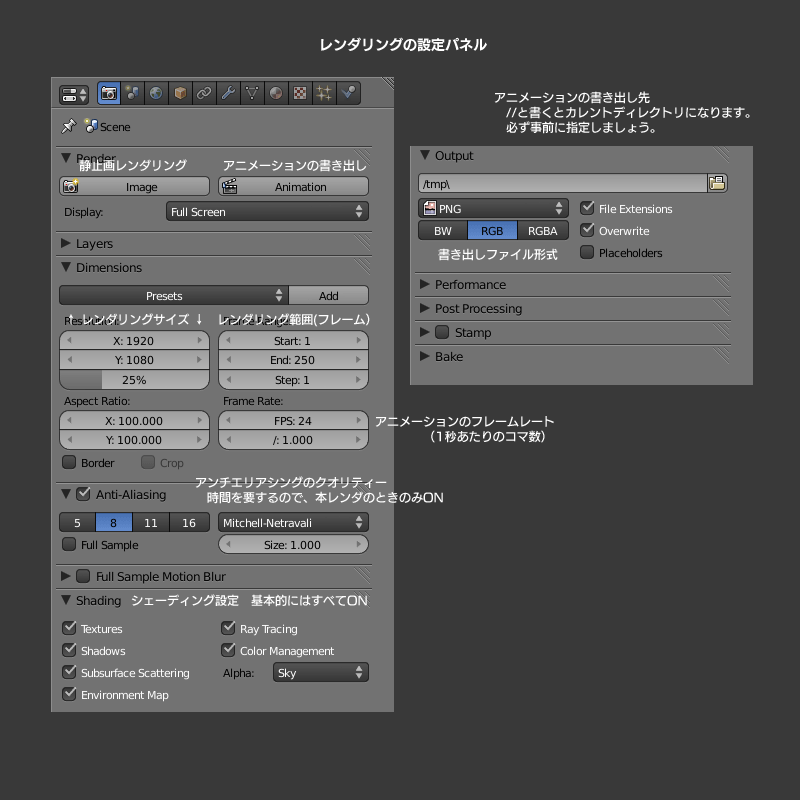
Task: Open the Texture properties checkerboard icon
Action: click(300, 94)
